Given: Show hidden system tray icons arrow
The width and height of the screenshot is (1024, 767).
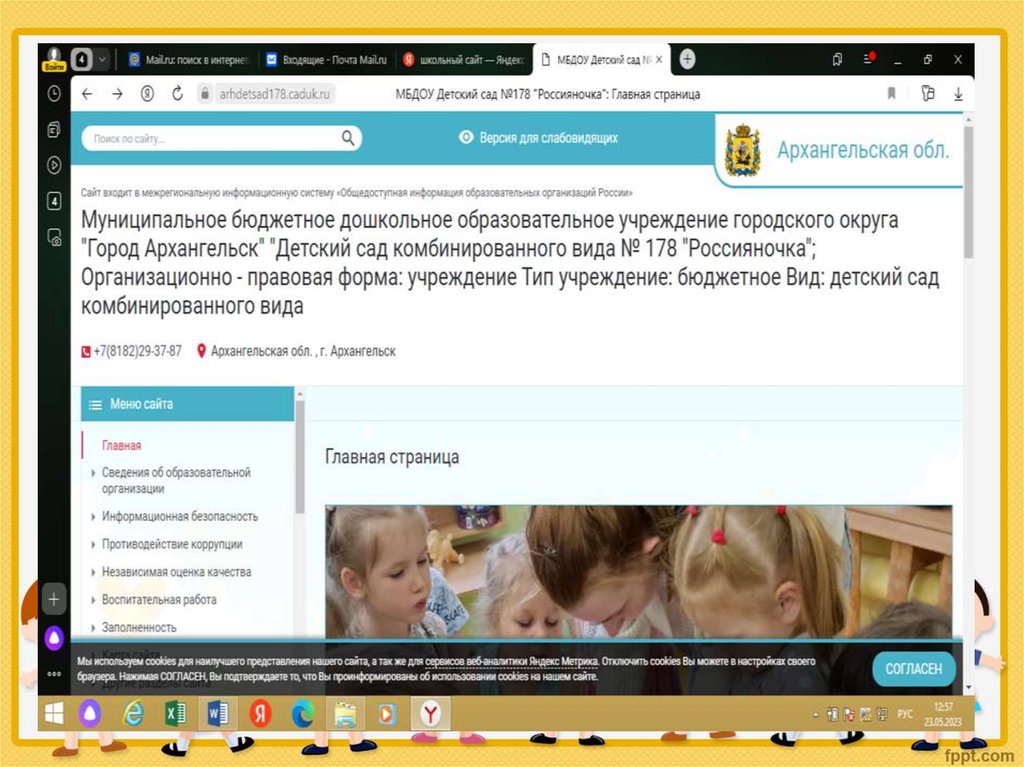Looking at the screenshot, I should coord(816,715).
